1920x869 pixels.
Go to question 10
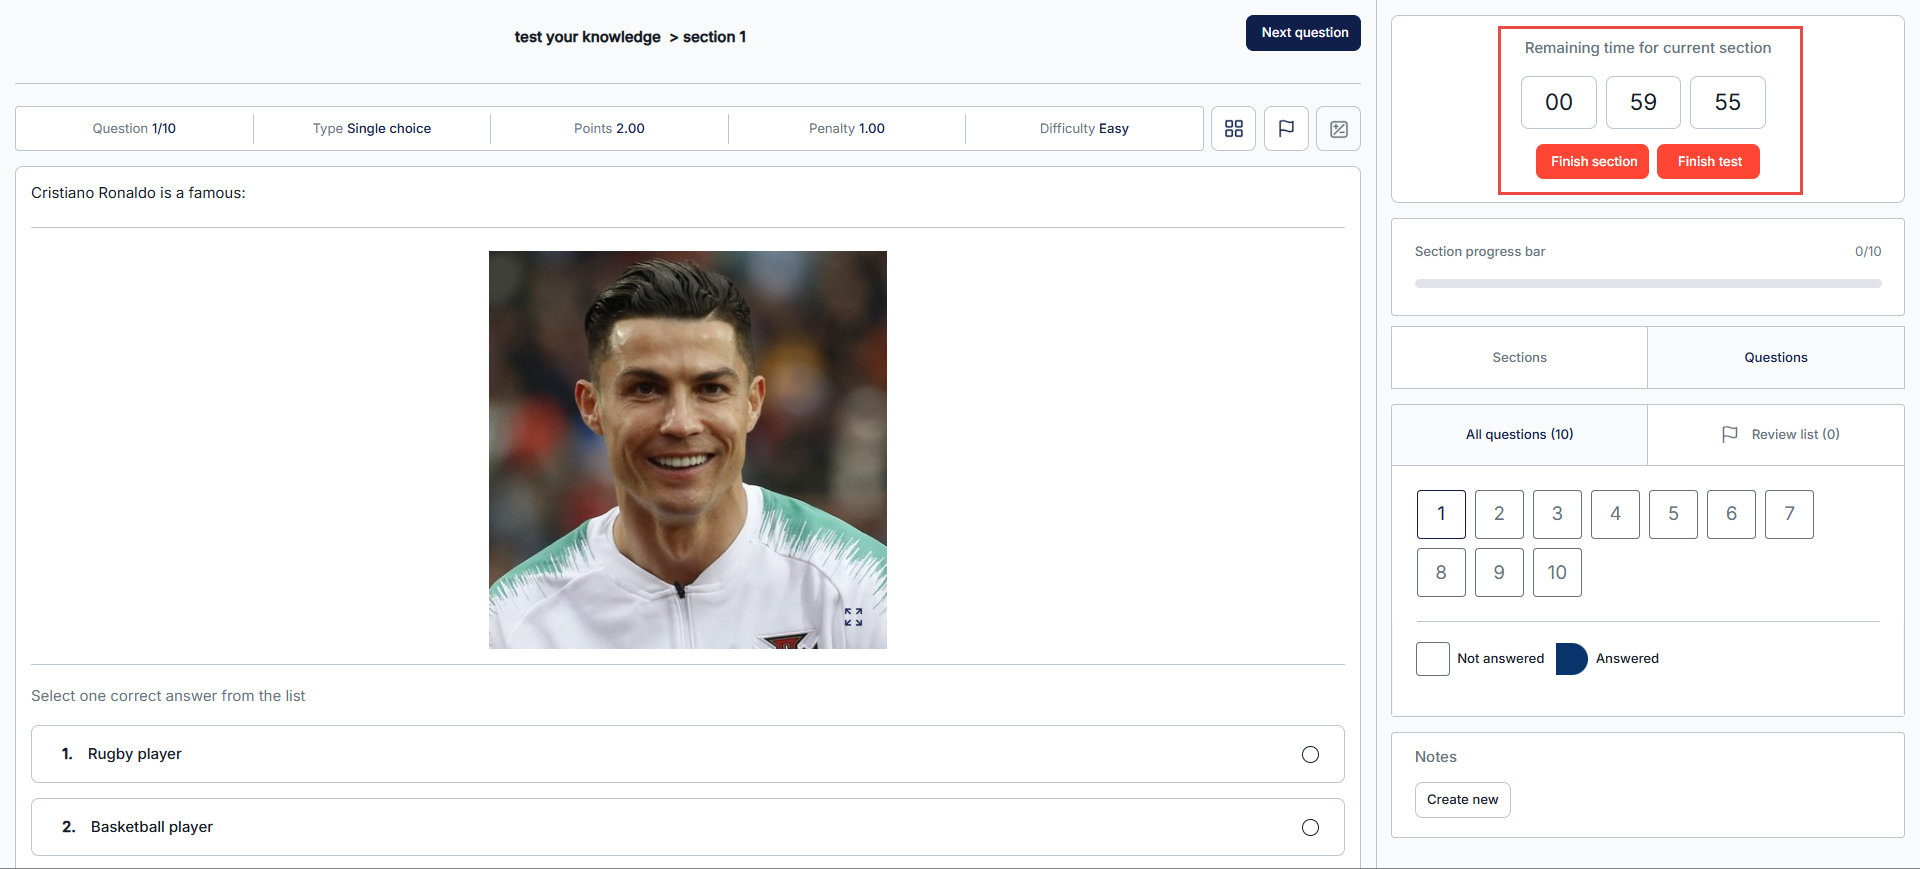(1556, 572)
